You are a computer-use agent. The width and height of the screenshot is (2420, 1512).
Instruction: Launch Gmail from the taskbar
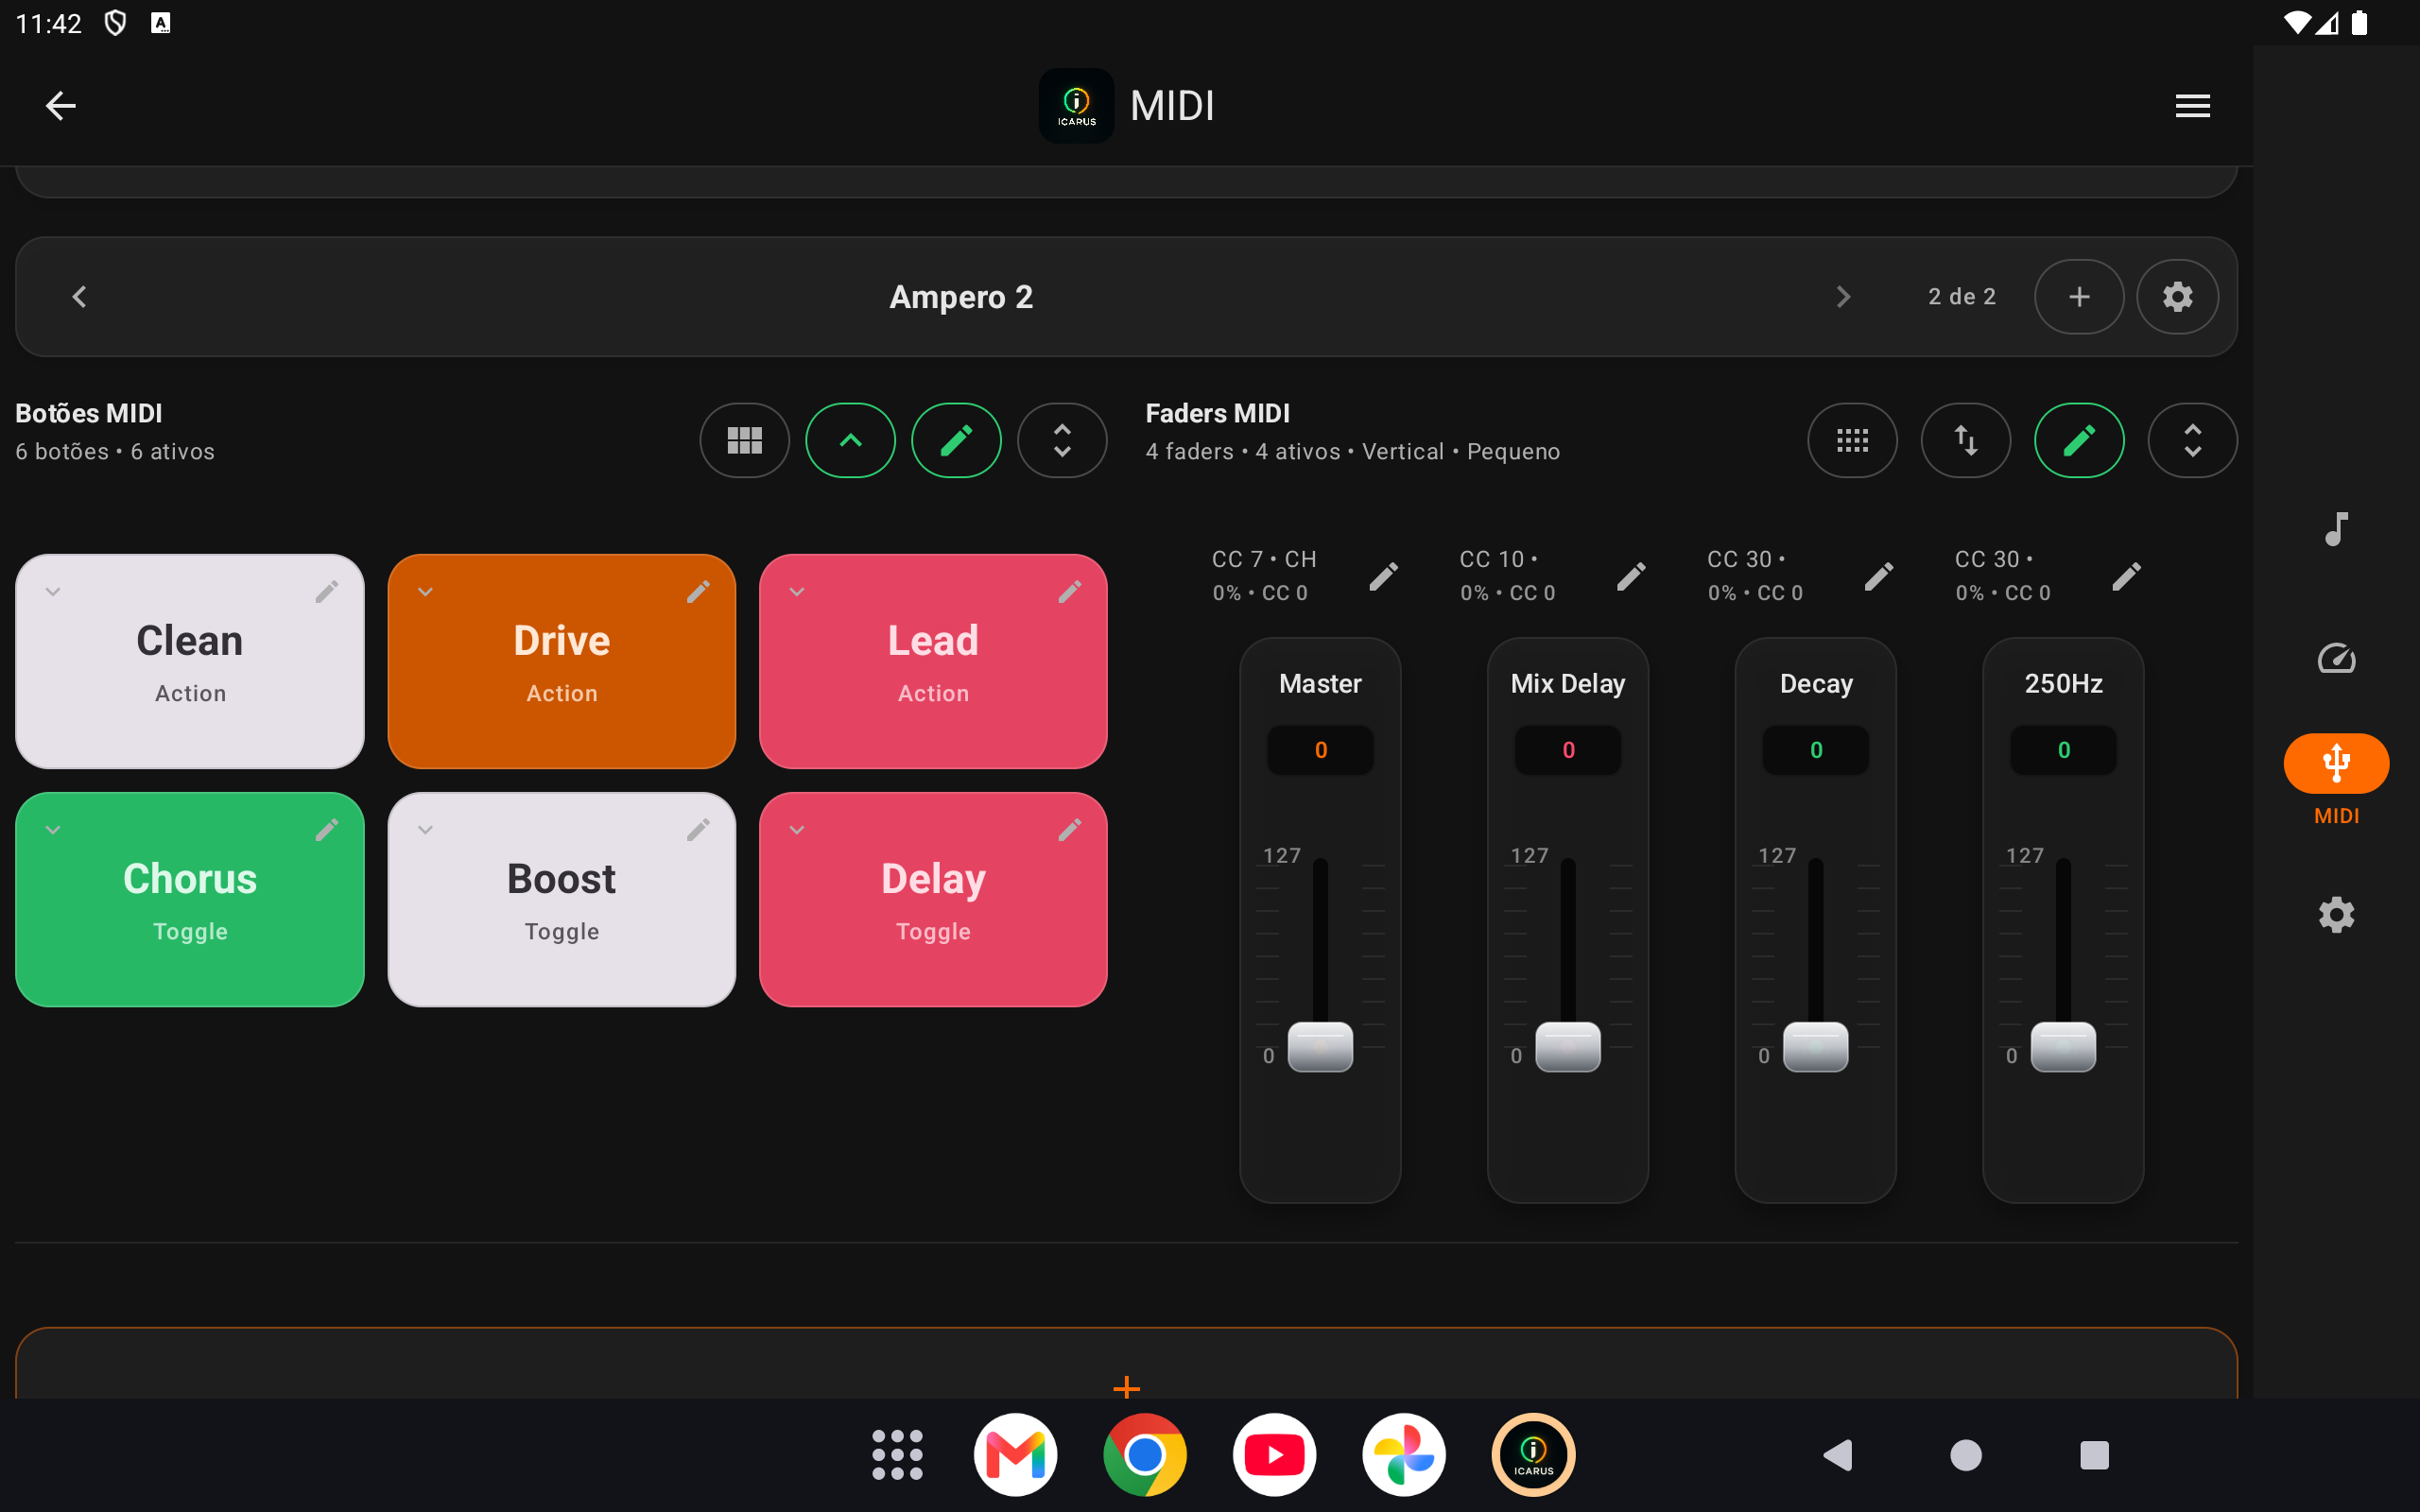(x=1015, y=1455)
